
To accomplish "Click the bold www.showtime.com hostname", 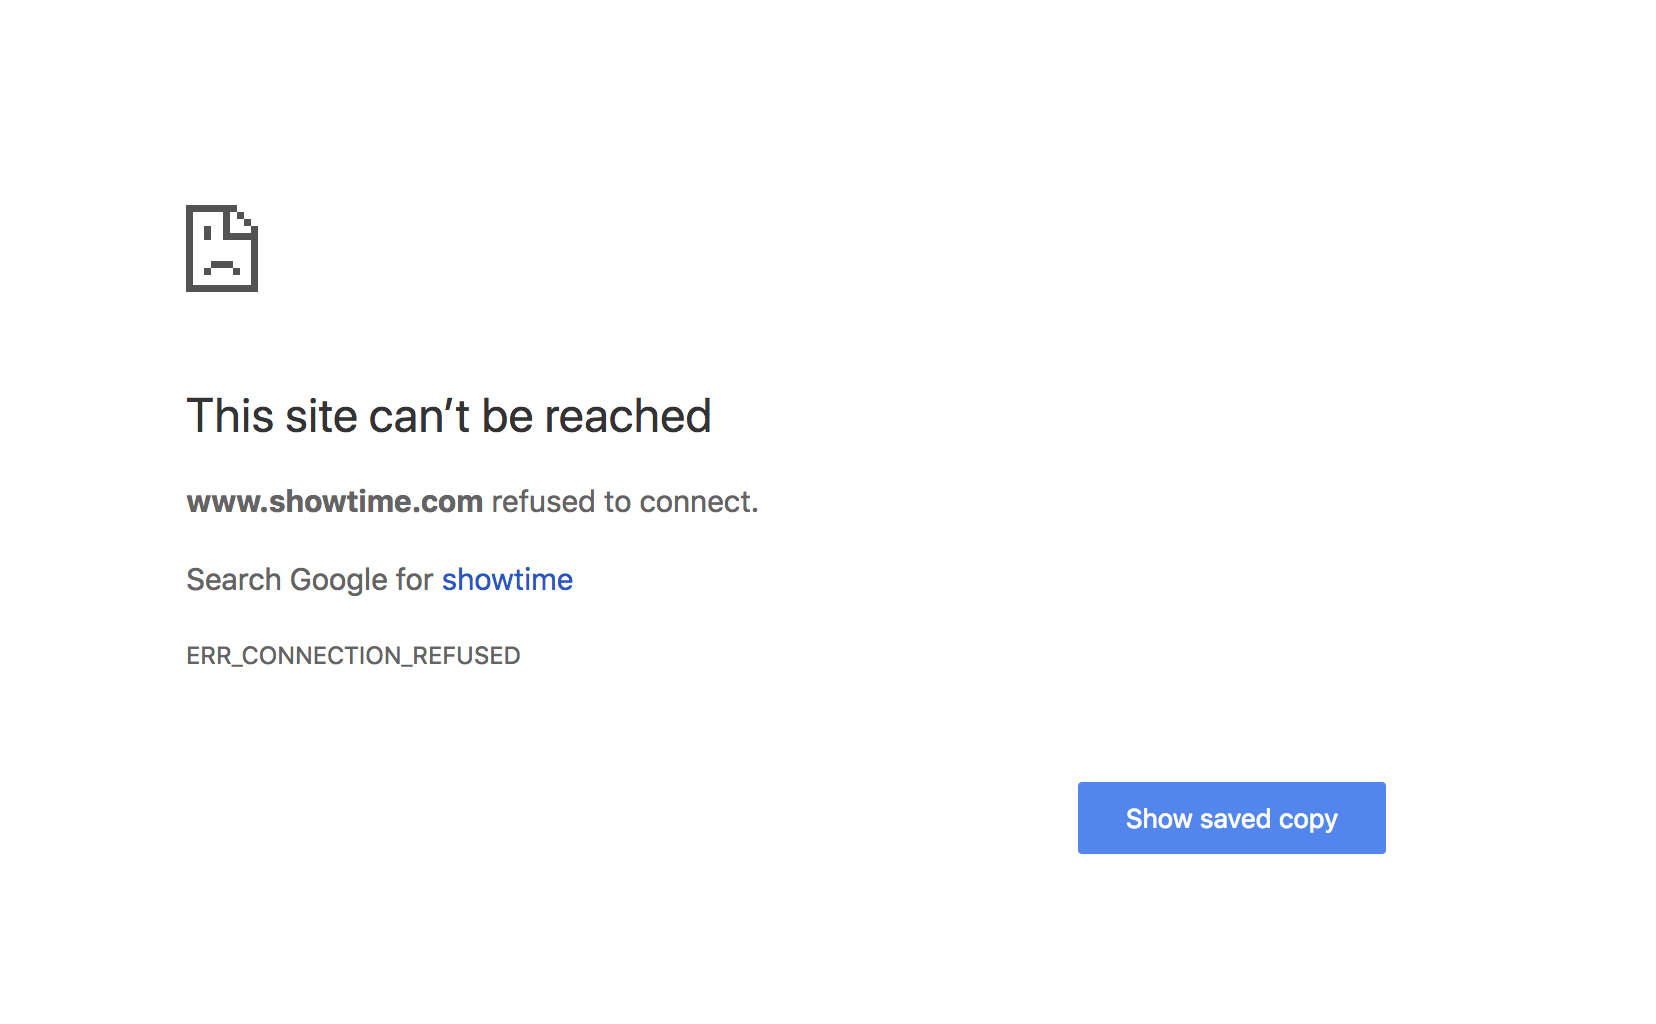I will [335, 502].
